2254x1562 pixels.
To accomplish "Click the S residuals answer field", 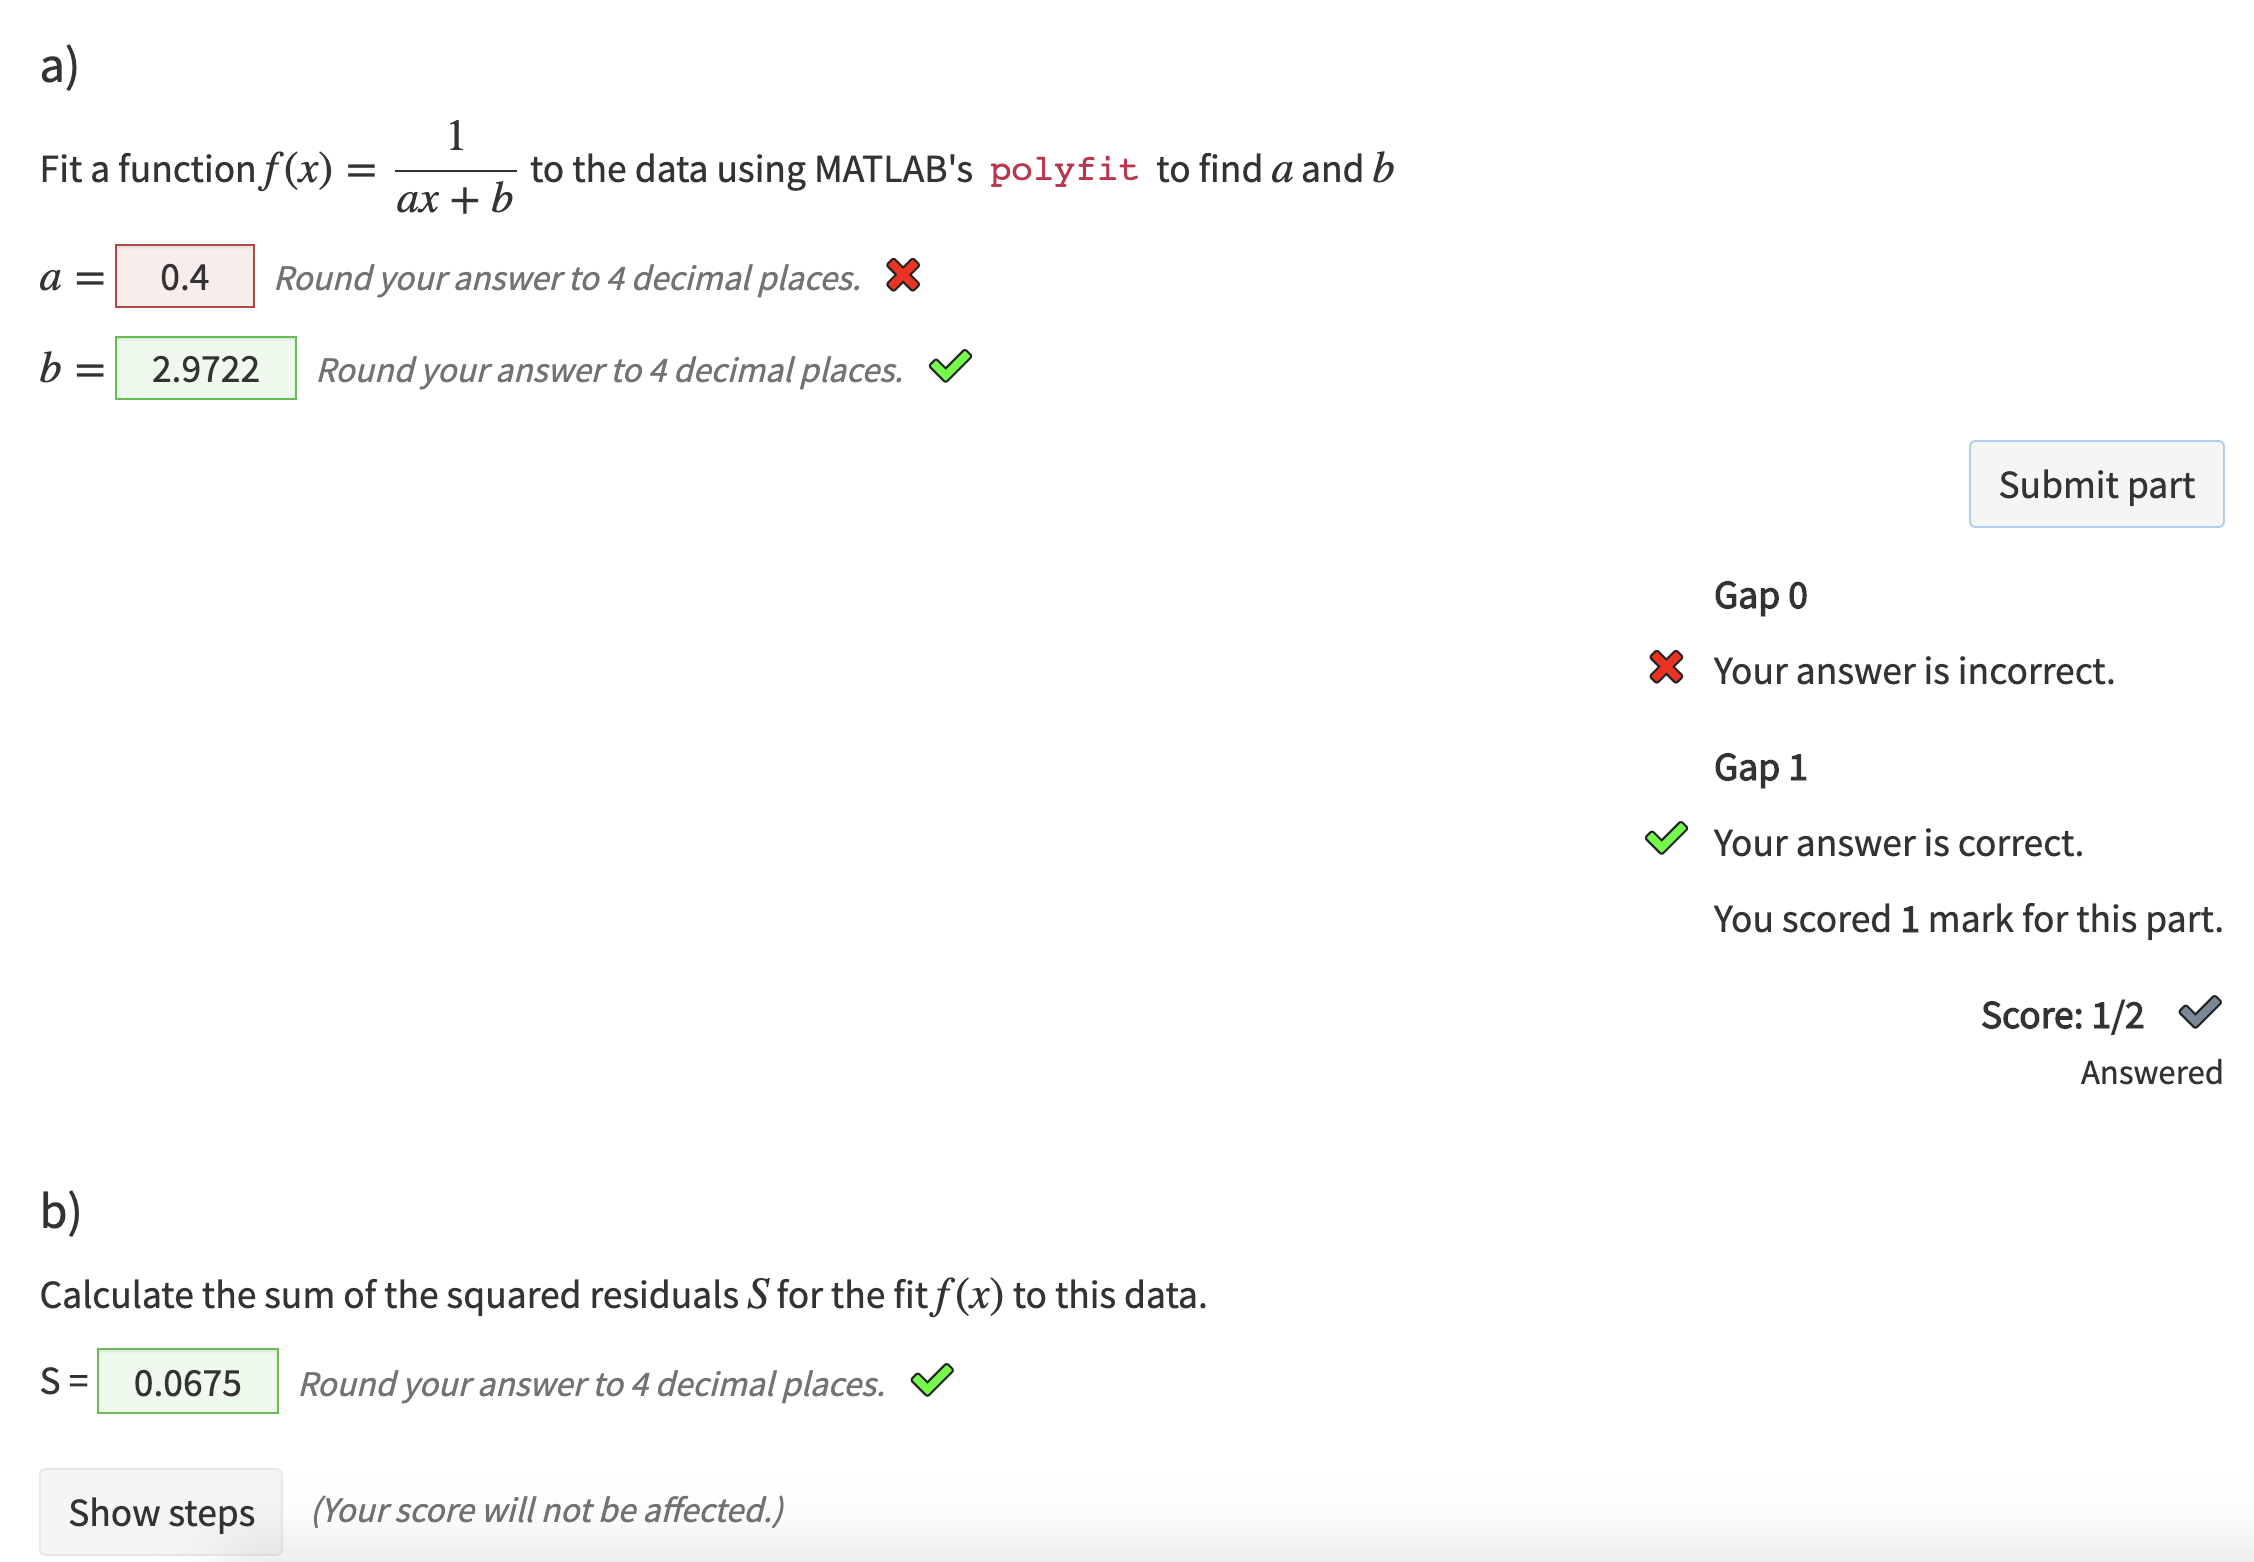I will [x=188, y=1382].
